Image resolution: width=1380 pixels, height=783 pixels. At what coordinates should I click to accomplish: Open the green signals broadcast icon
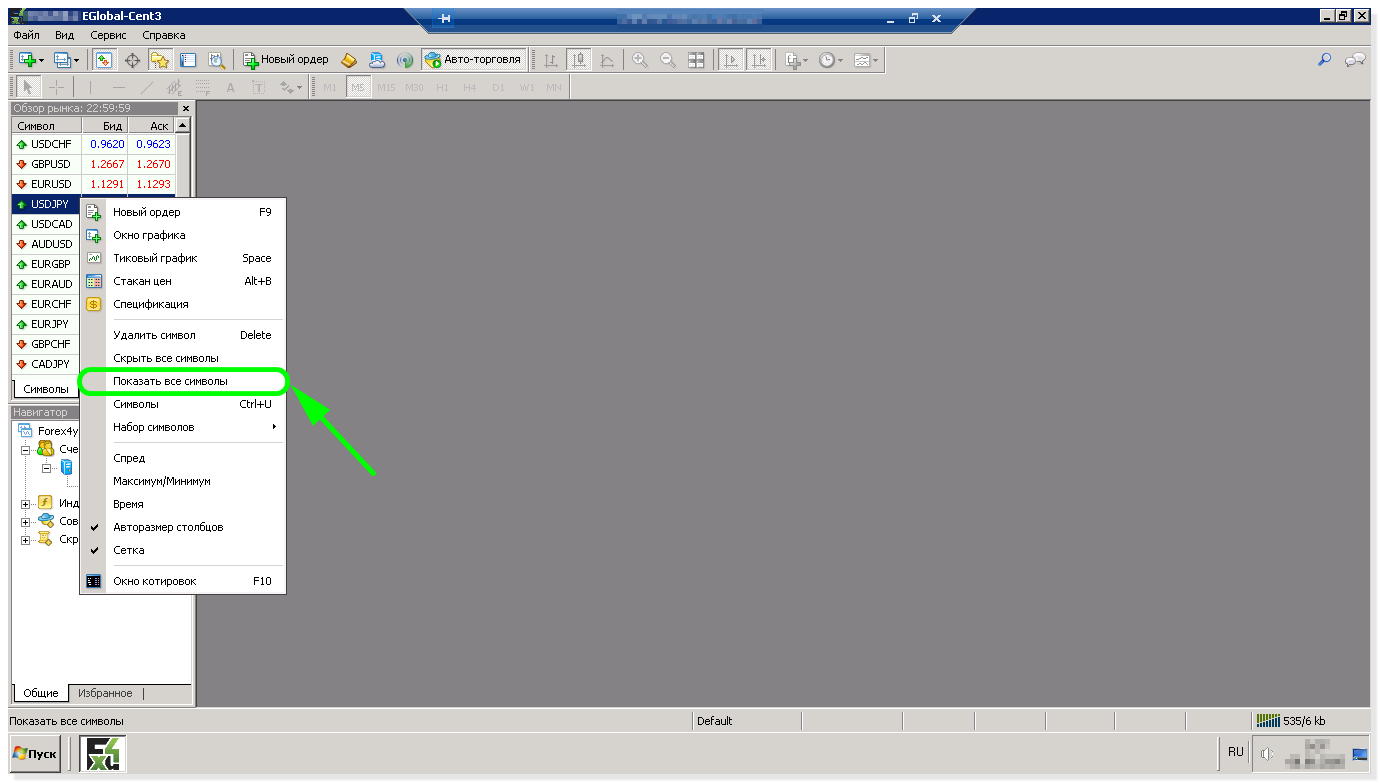pyautogui.click(x=405, y=60)
